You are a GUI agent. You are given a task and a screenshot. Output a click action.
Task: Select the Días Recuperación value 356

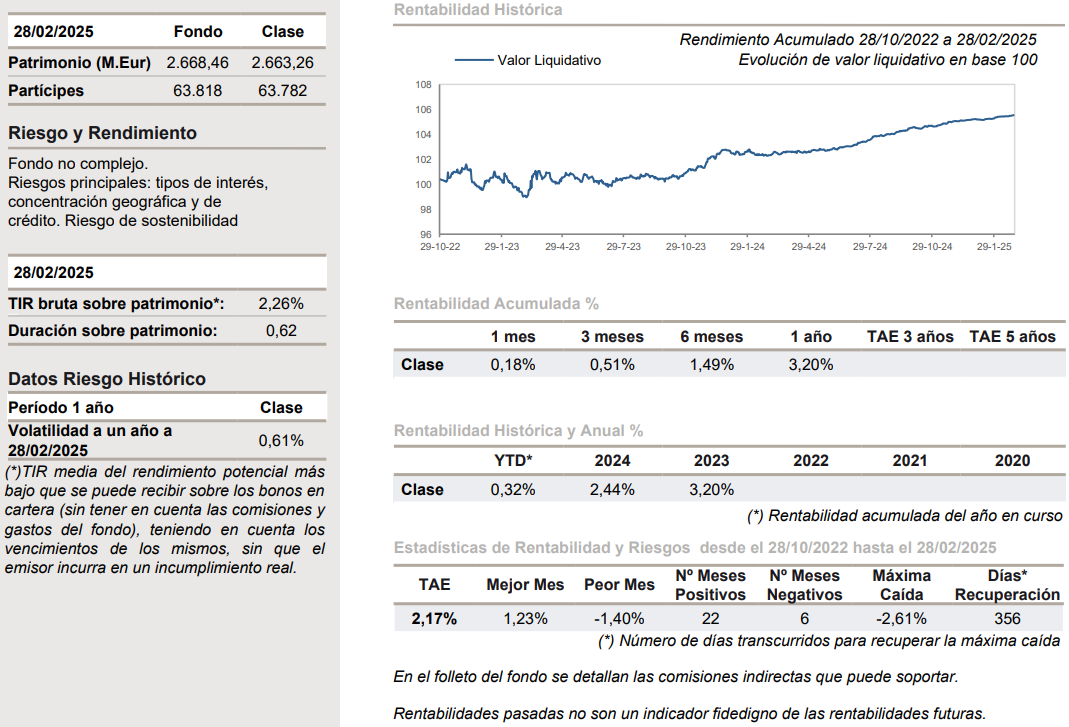[1007, 619]
